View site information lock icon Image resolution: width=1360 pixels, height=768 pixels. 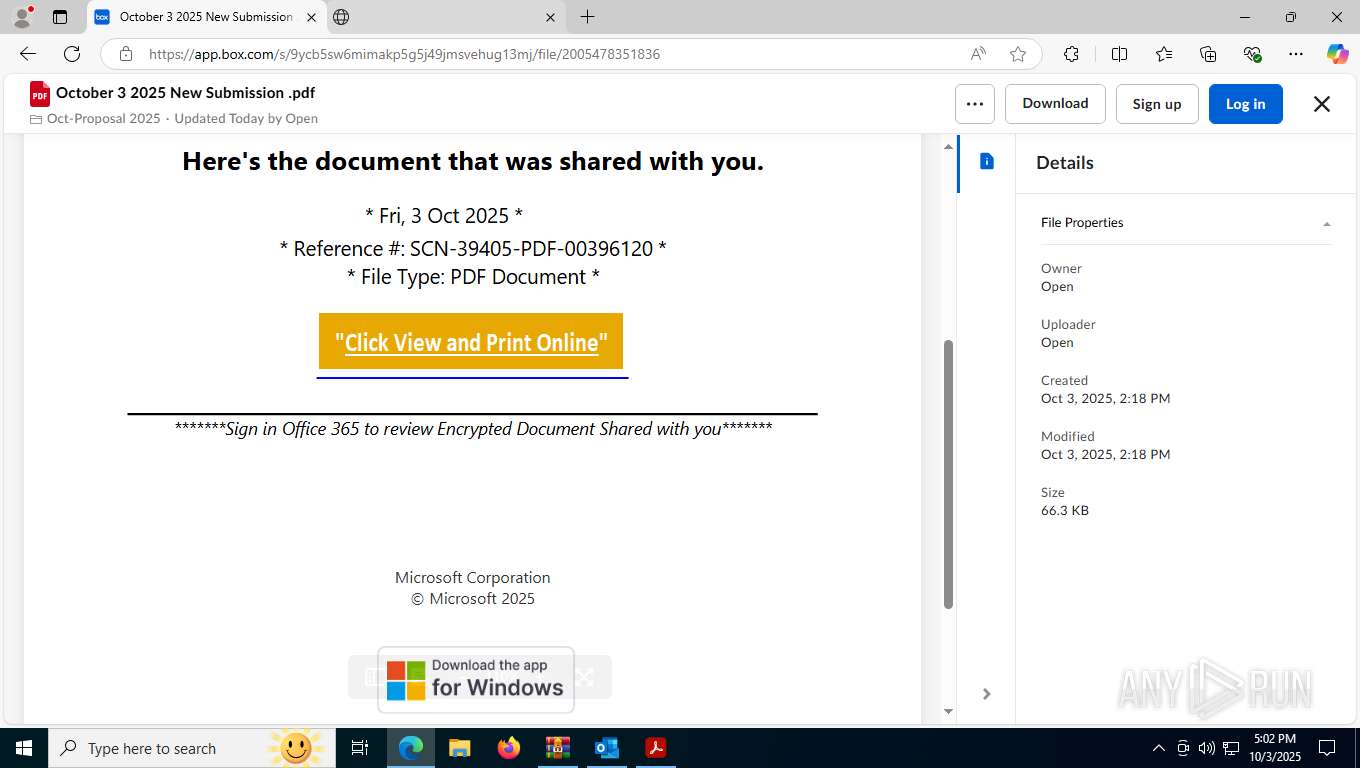pos(125,54)
